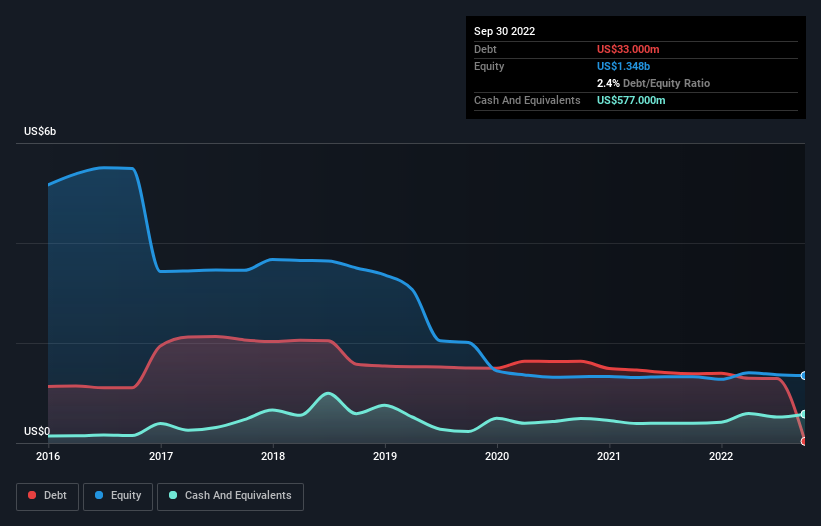Select the 2018 x-axis label
This screenshot has height=526, width=821.
click(273, 456)
